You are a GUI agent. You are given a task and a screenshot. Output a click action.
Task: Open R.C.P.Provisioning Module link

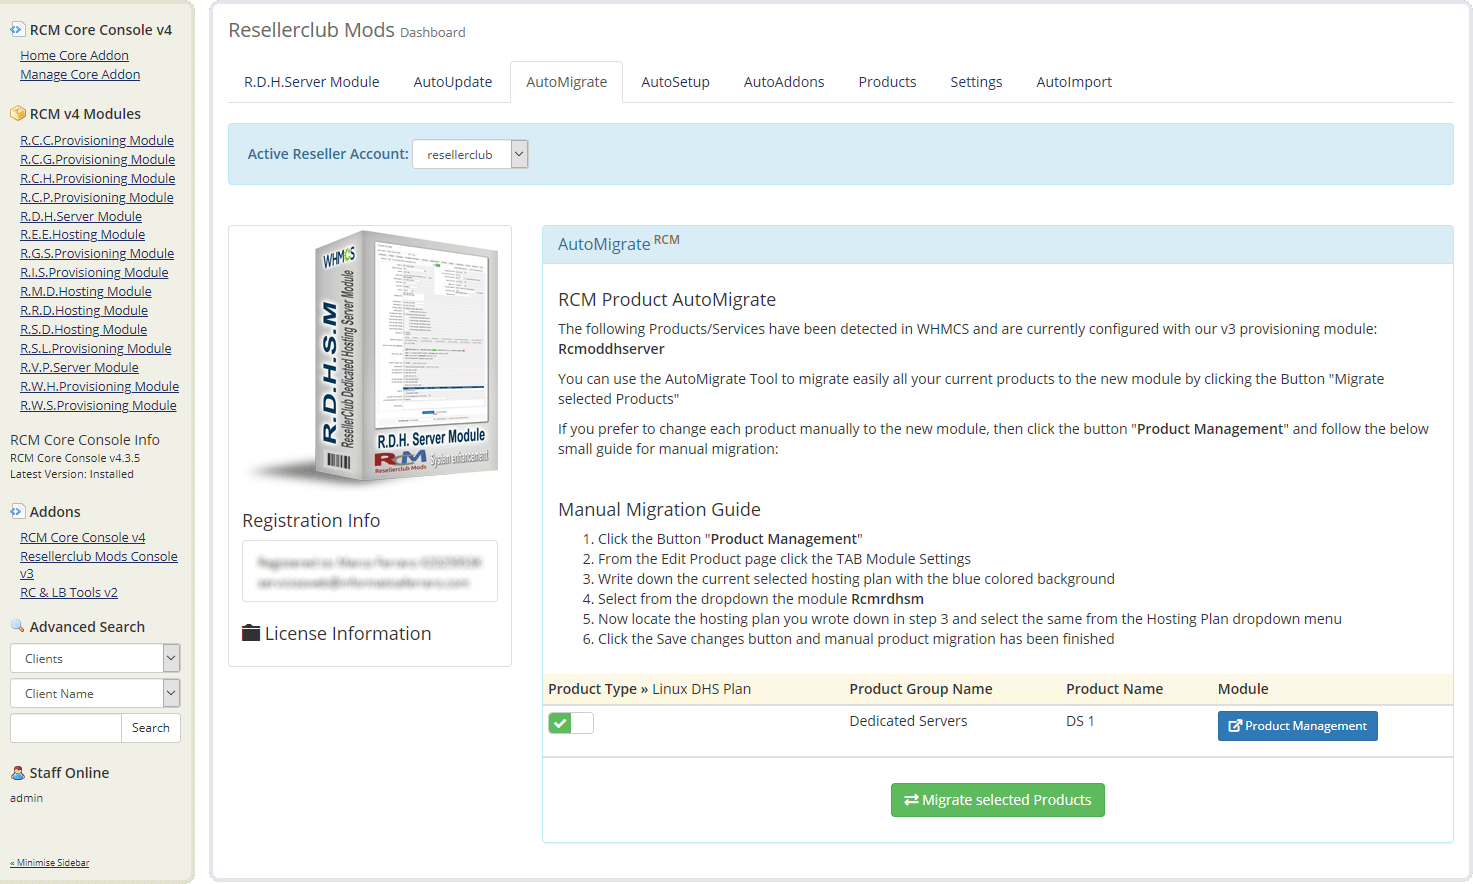97,198
